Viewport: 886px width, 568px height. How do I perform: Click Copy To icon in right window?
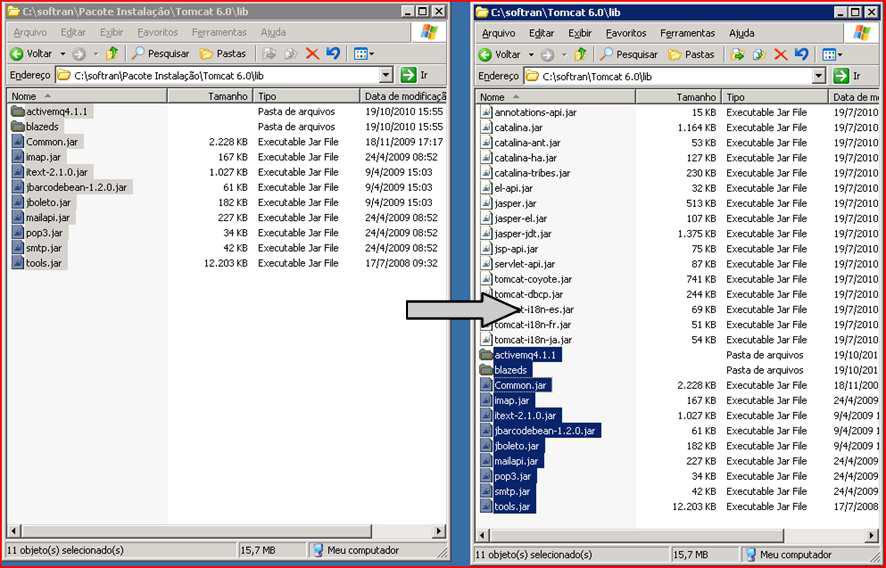[759, 55]
